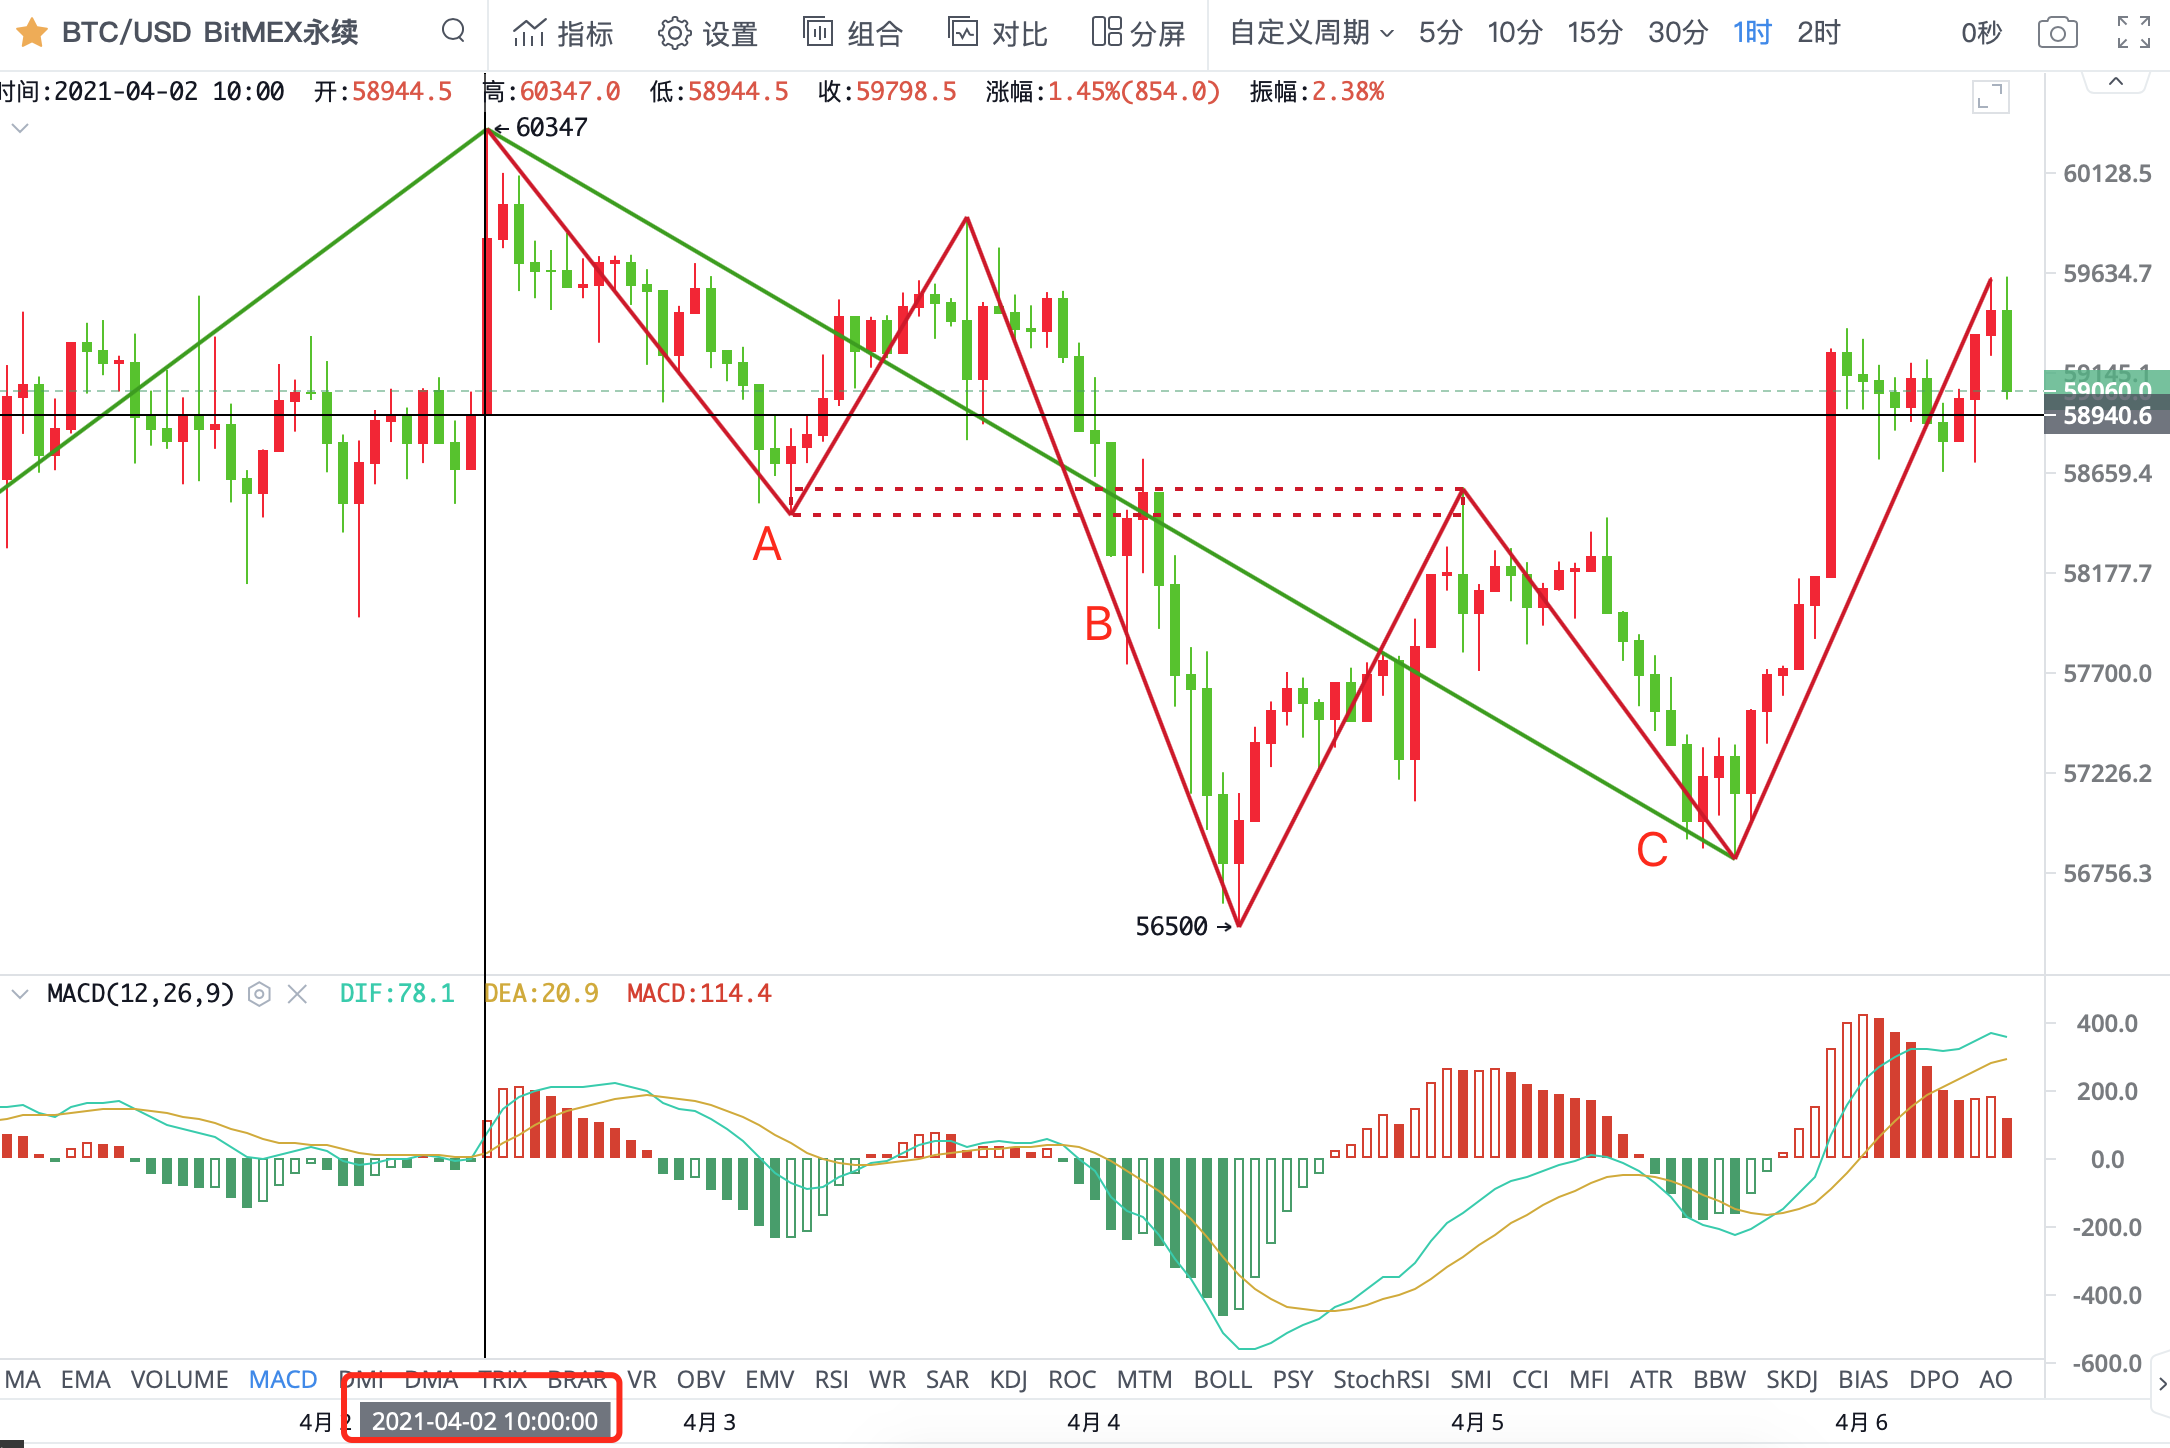
Task: Open 自定义周期 custom period dropdown
Action: [1311, 33]
